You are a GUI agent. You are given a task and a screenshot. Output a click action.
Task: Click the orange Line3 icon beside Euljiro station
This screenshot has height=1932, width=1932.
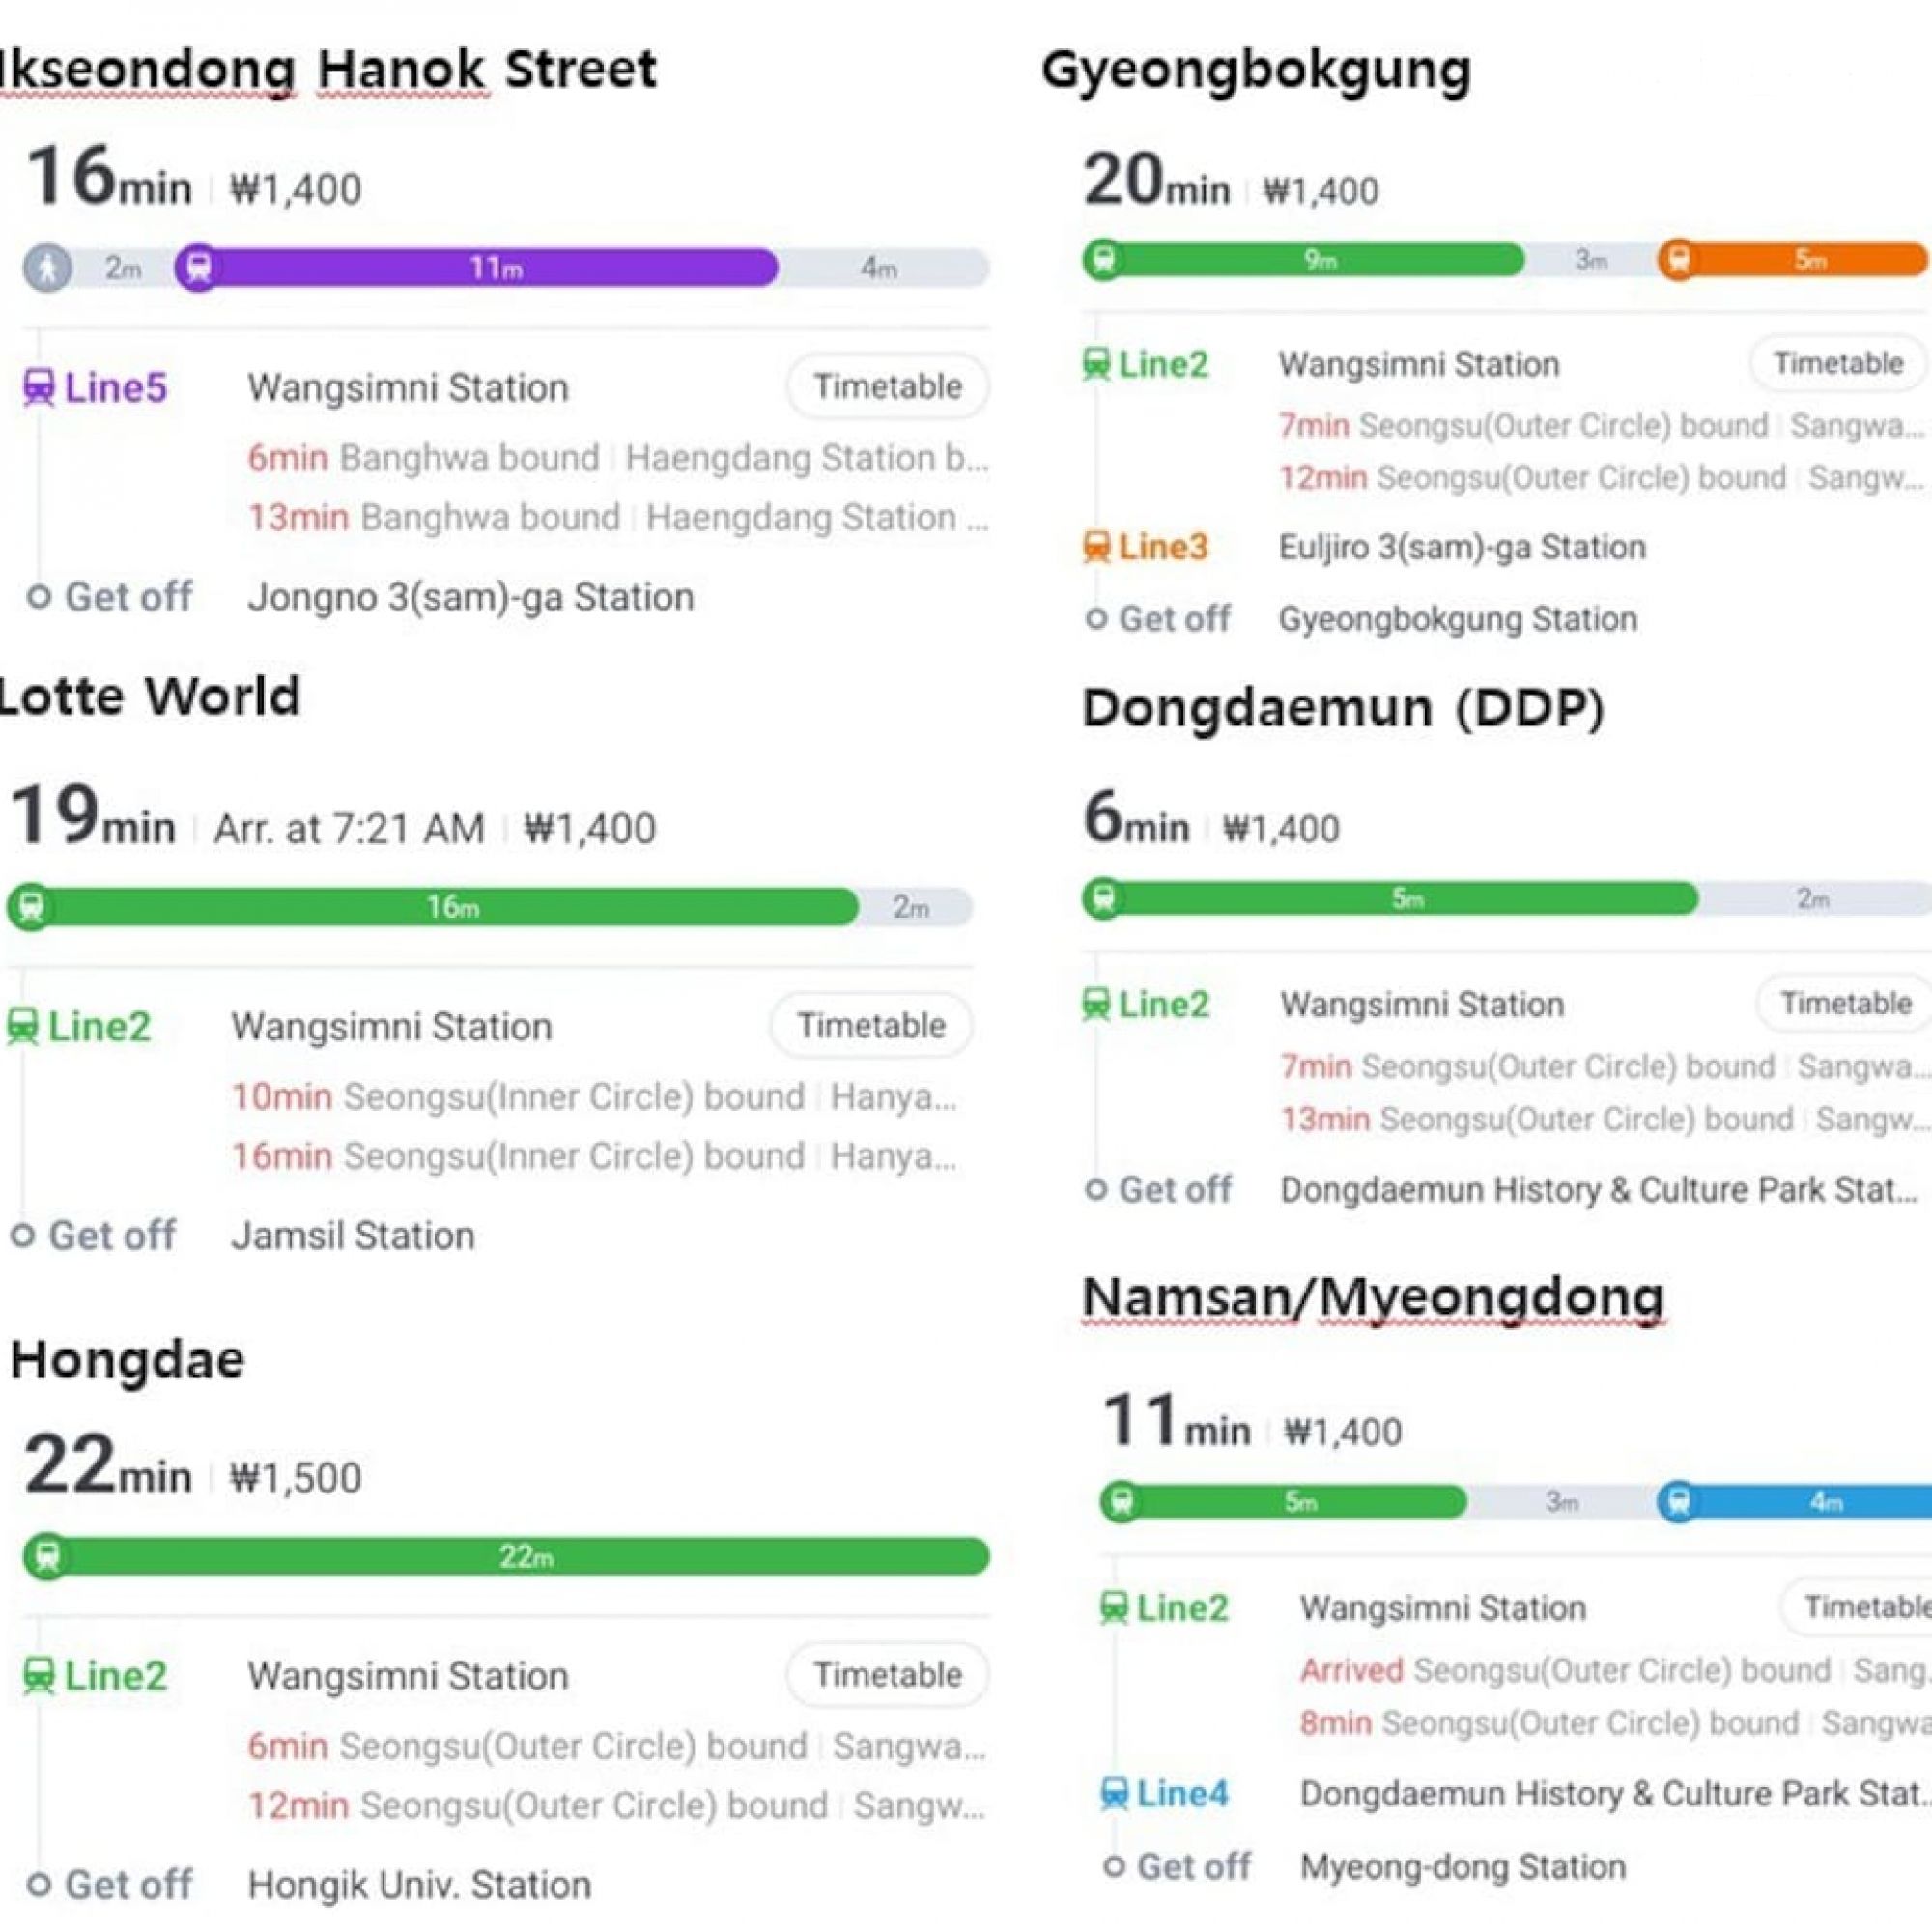point(1097,547)
